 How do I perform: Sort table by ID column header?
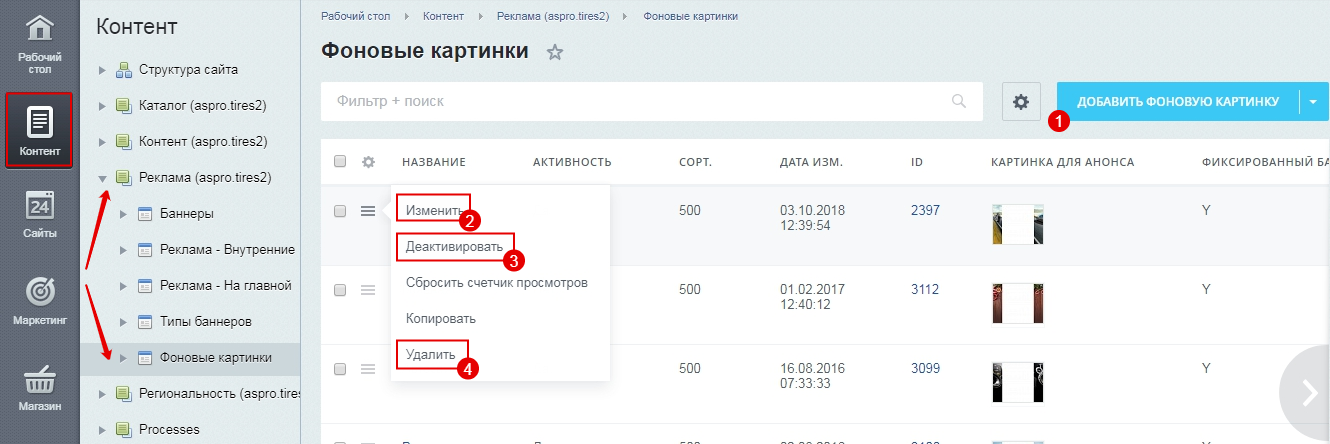pyautogui.click(x=916, y=162)
